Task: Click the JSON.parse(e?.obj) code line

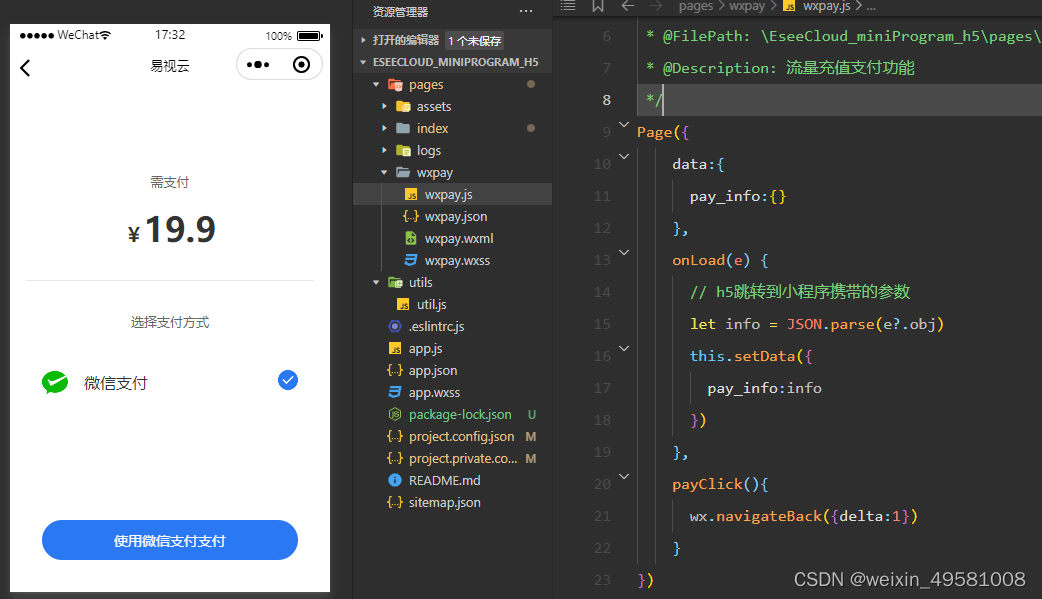Action: click(817, 324)
